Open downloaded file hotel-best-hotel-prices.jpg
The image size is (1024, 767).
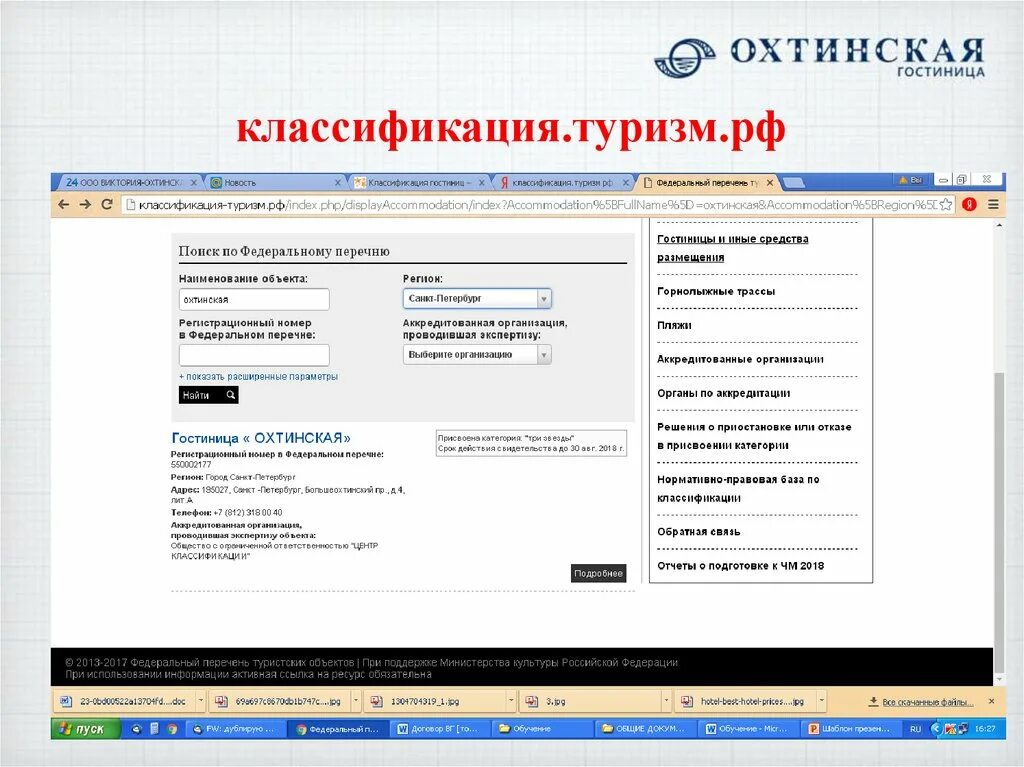tap(745, 701)
